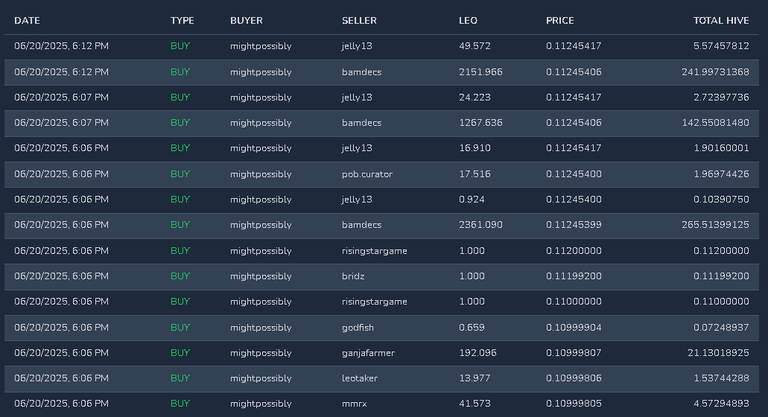
Task: Click BUY type in pob.curator row
Action: [180, 174]
